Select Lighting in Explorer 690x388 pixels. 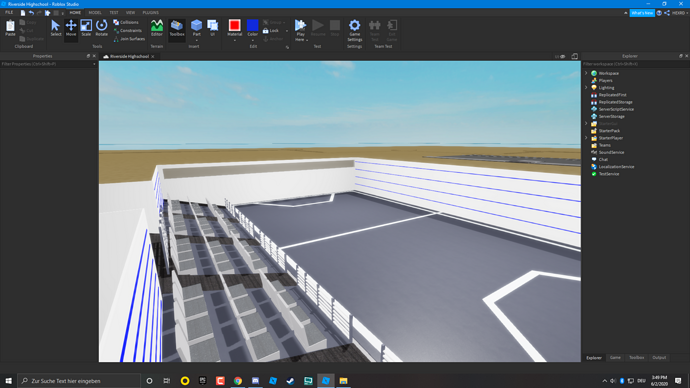click(x=606, y=88)
